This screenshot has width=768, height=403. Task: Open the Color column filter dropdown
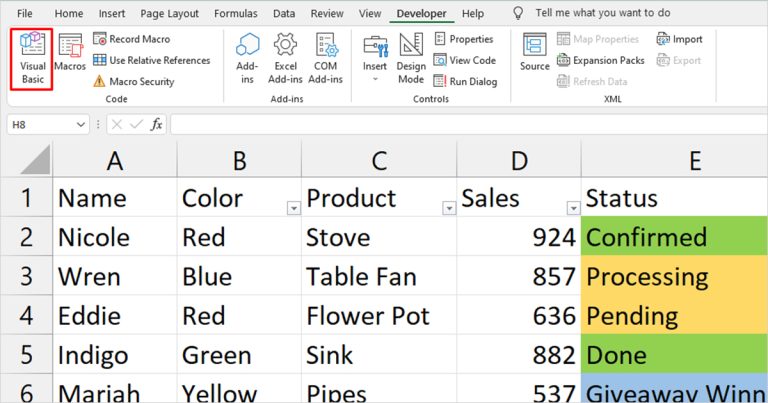click(293, 209)
